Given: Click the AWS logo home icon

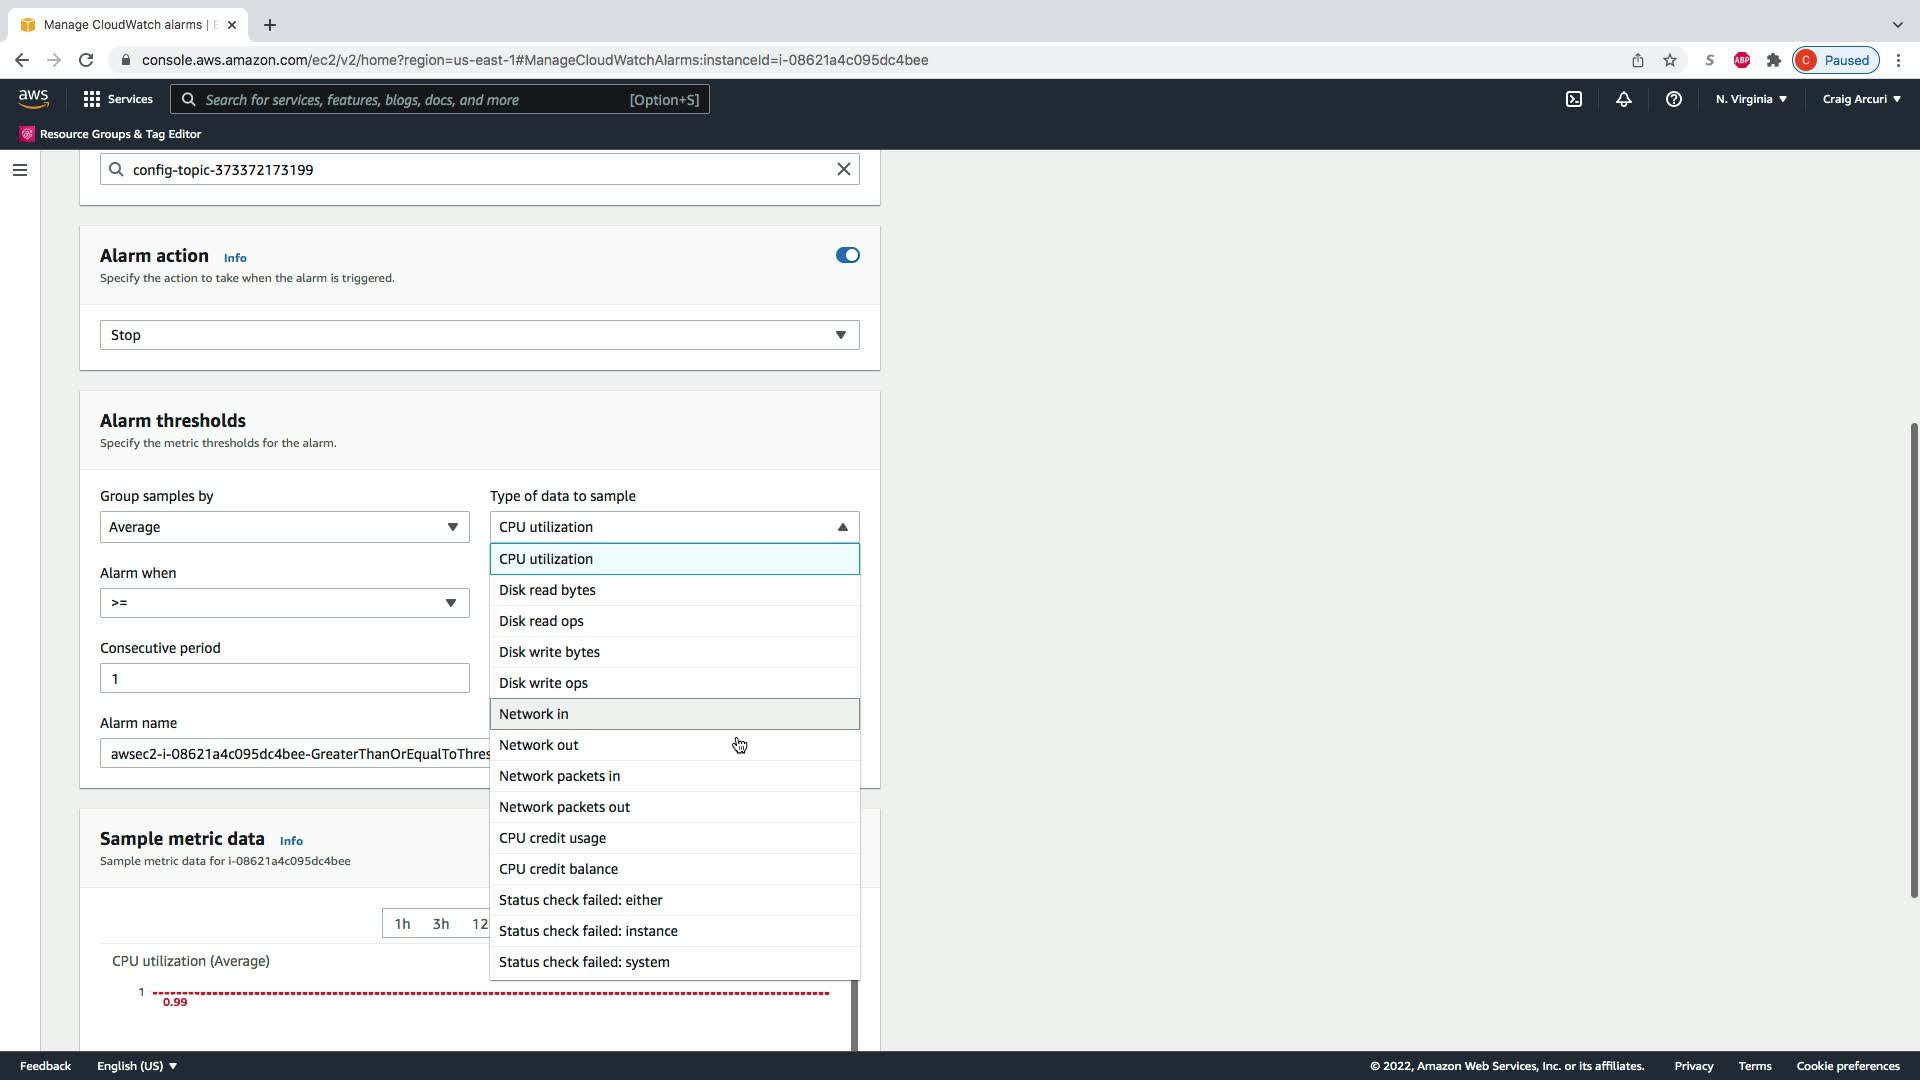Looking at the screenshot, I should point(33,98).
